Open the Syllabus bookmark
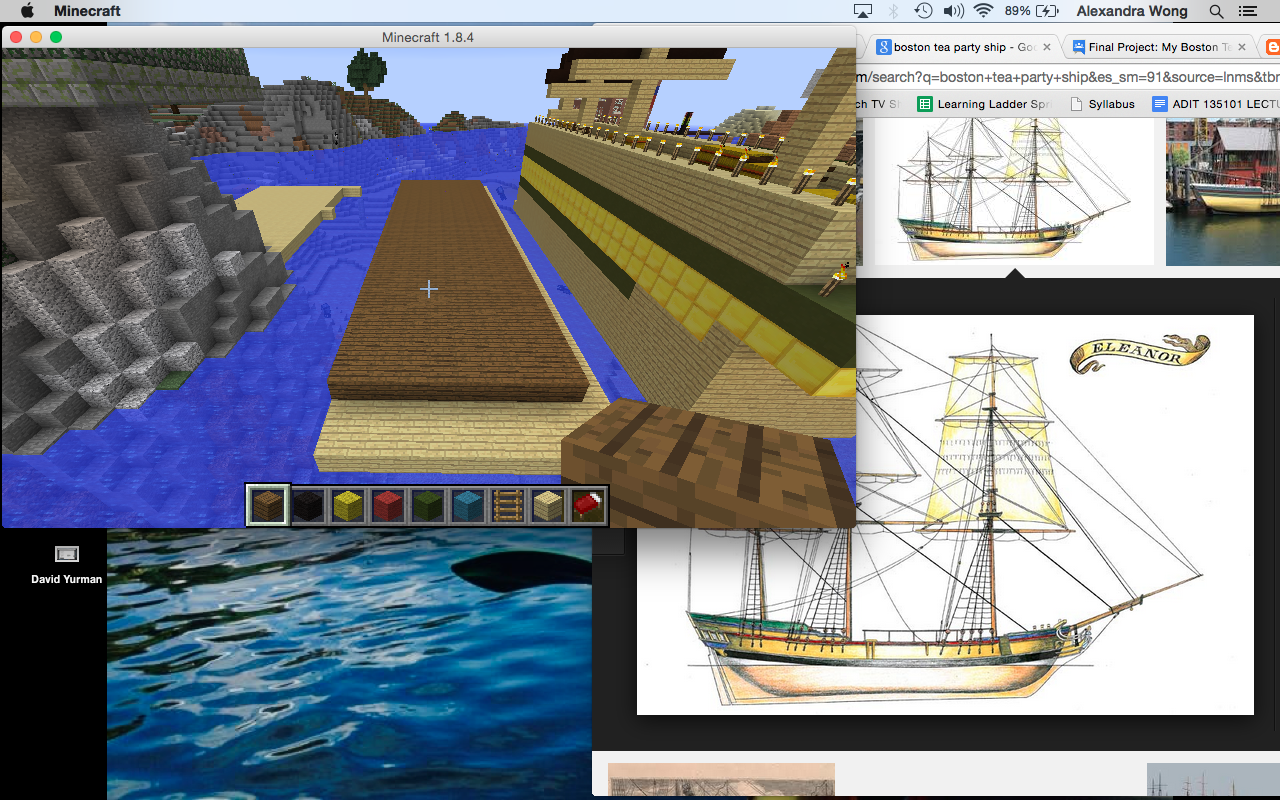Viewport: 1280px width, 800px height. click(1102, 104)
